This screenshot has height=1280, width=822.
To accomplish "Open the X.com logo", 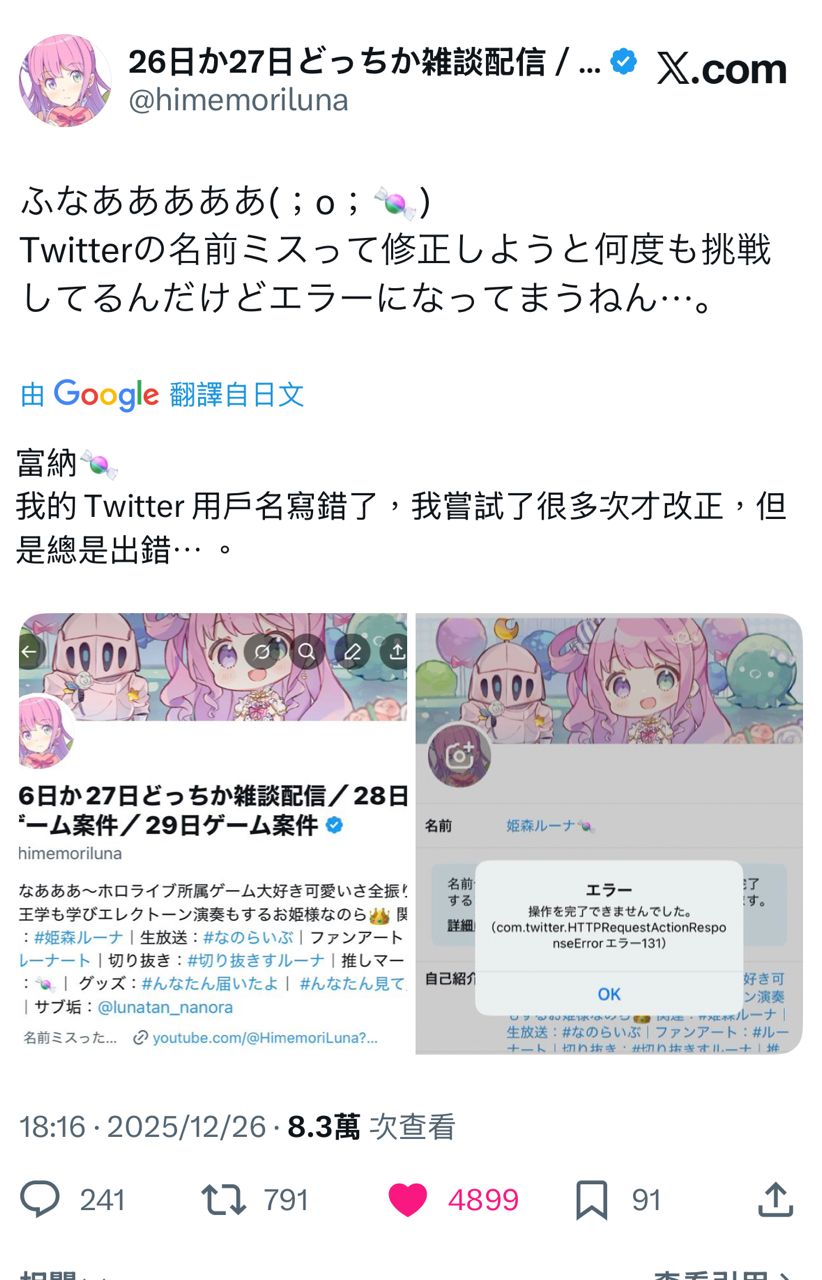I will point(722,69).
